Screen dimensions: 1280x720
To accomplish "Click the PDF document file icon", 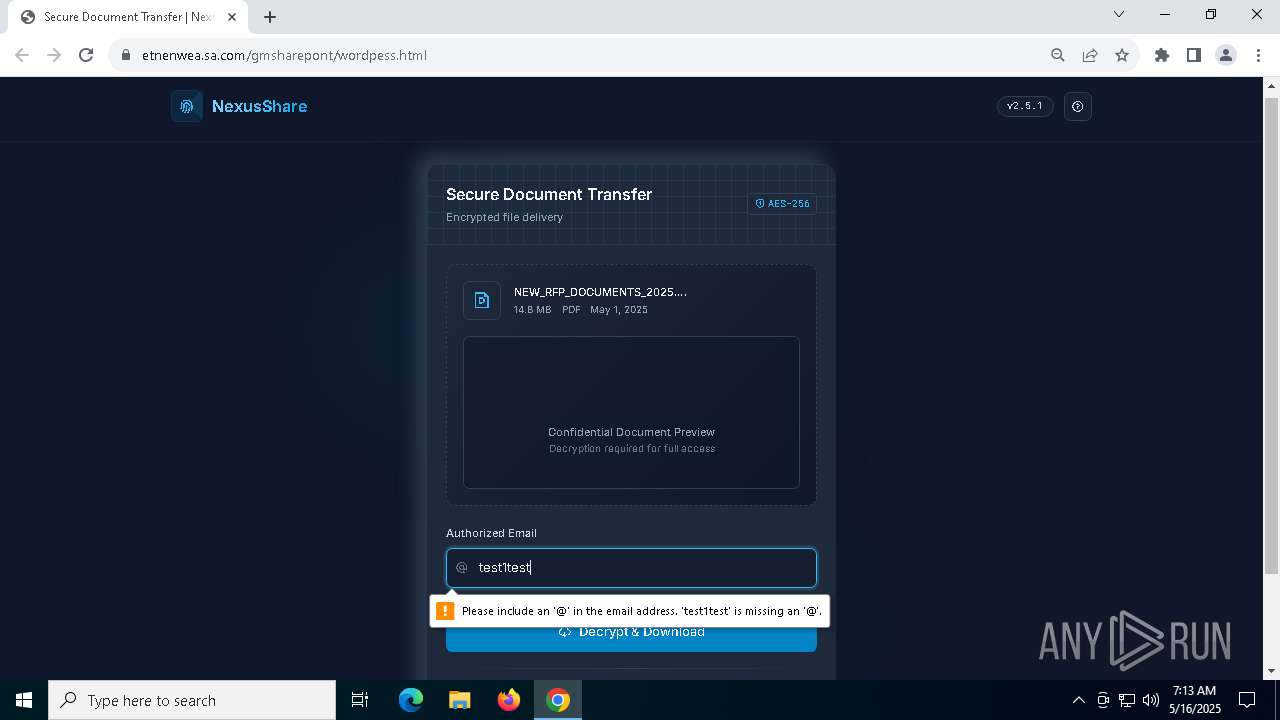I will [482, 300].
